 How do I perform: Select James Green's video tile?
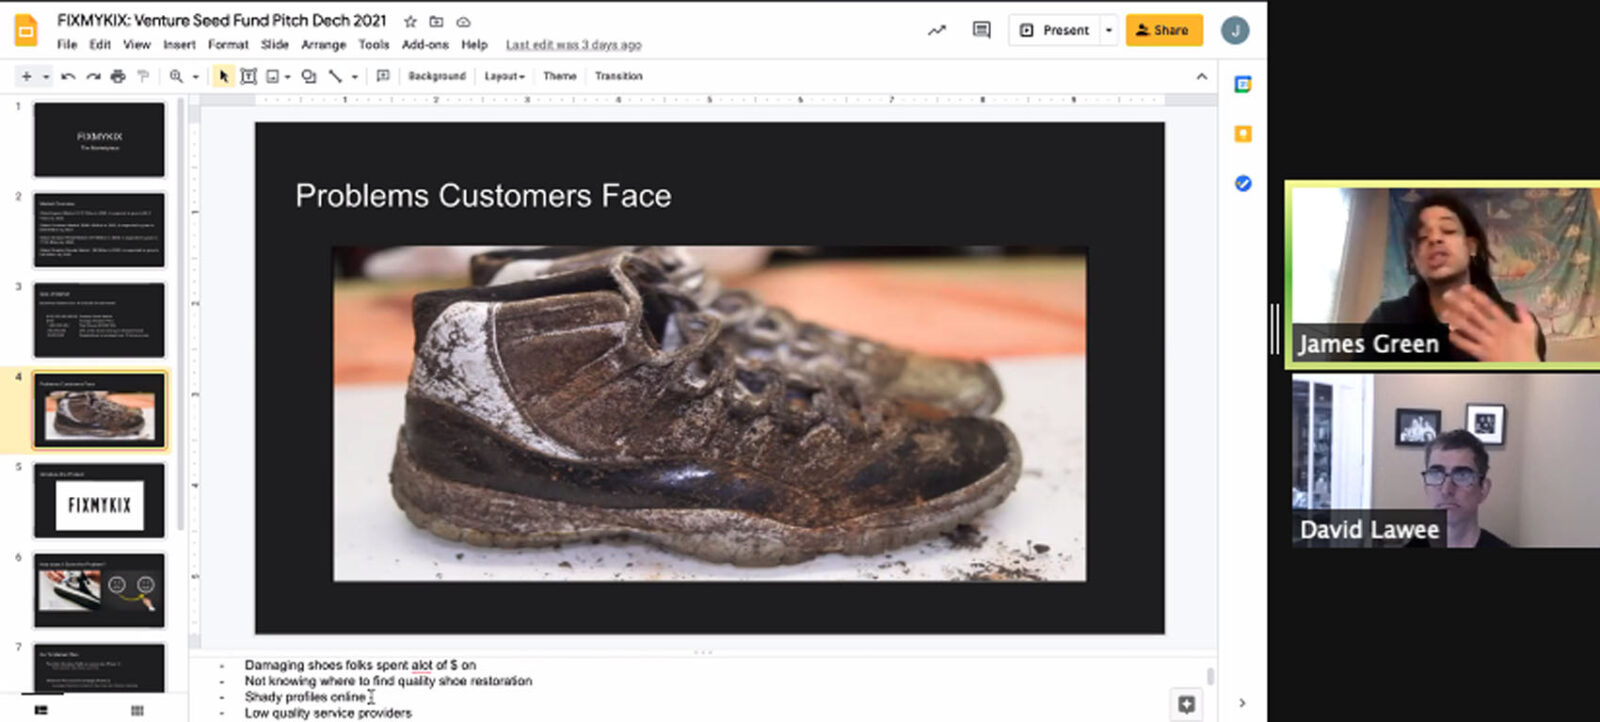pyautogui.click(x=1444, y=274)
